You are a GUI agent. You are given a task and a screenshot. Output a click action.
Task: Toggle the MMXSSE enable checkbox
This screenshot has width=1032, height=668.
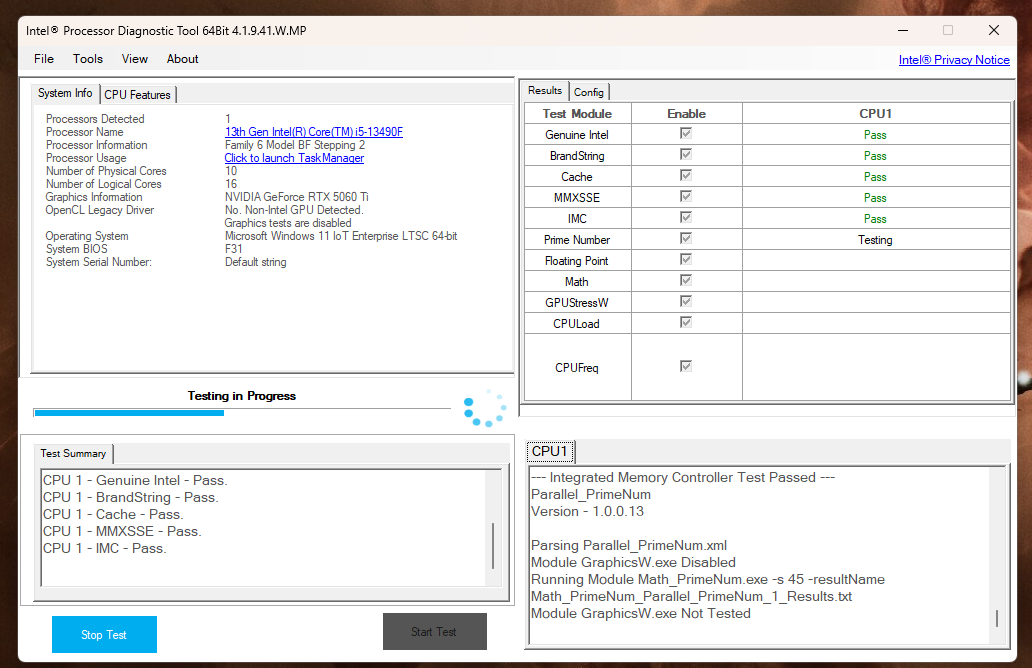686,197
